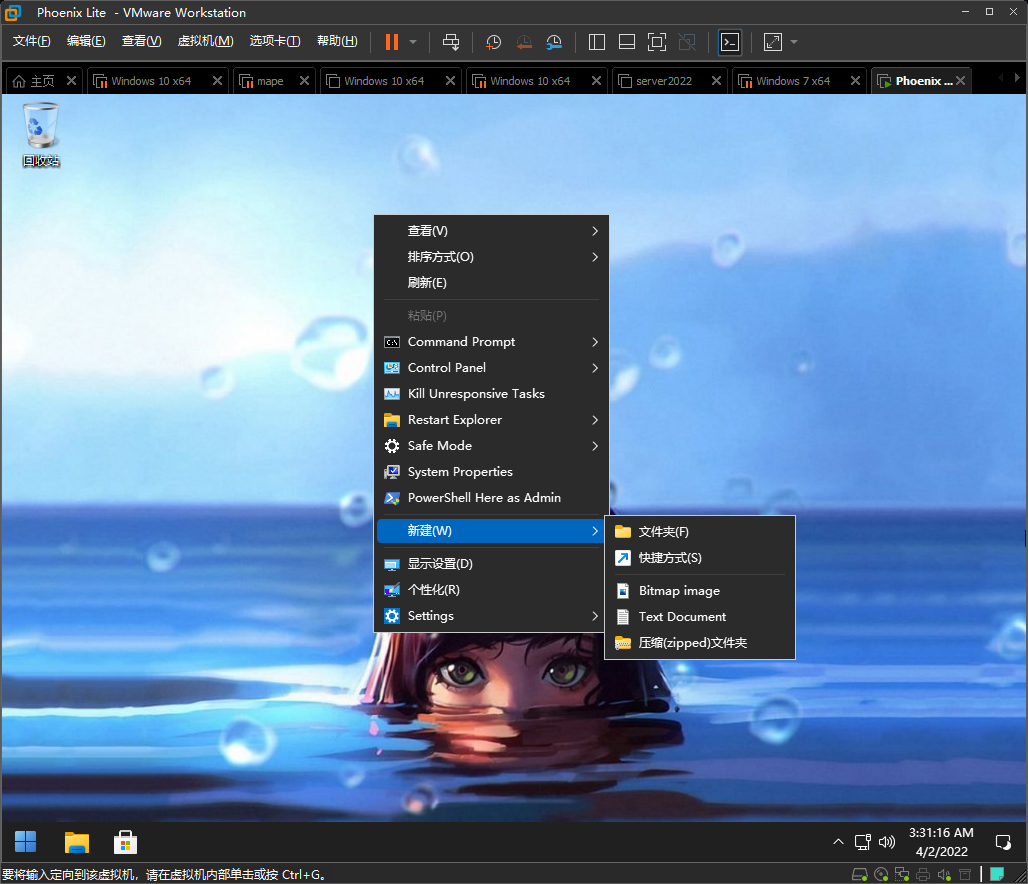The height and width of the screenshot is (884, 1028).
Task: Click the VMware pause virtual machine button
Action: pos(391,42)
